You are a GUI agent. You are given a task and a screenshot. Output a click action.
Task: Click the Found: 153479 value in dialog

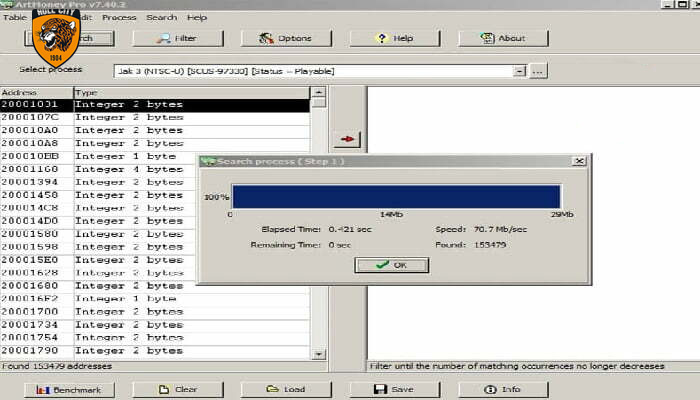490,245
